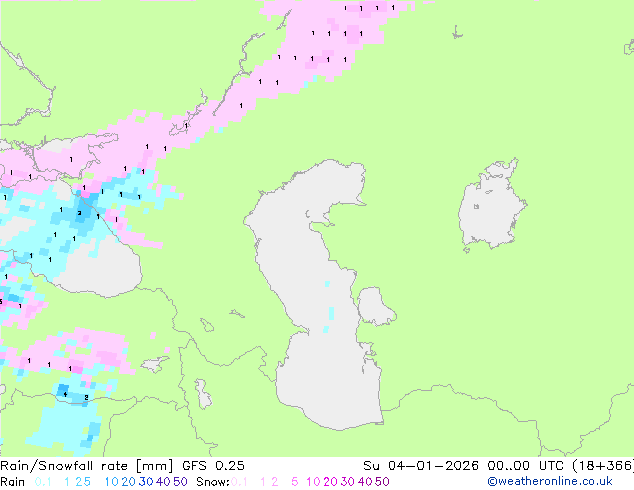Pick the Snow legend 5 value
The height and width of the screenshot is (490, 634).
tap(295, 482)
